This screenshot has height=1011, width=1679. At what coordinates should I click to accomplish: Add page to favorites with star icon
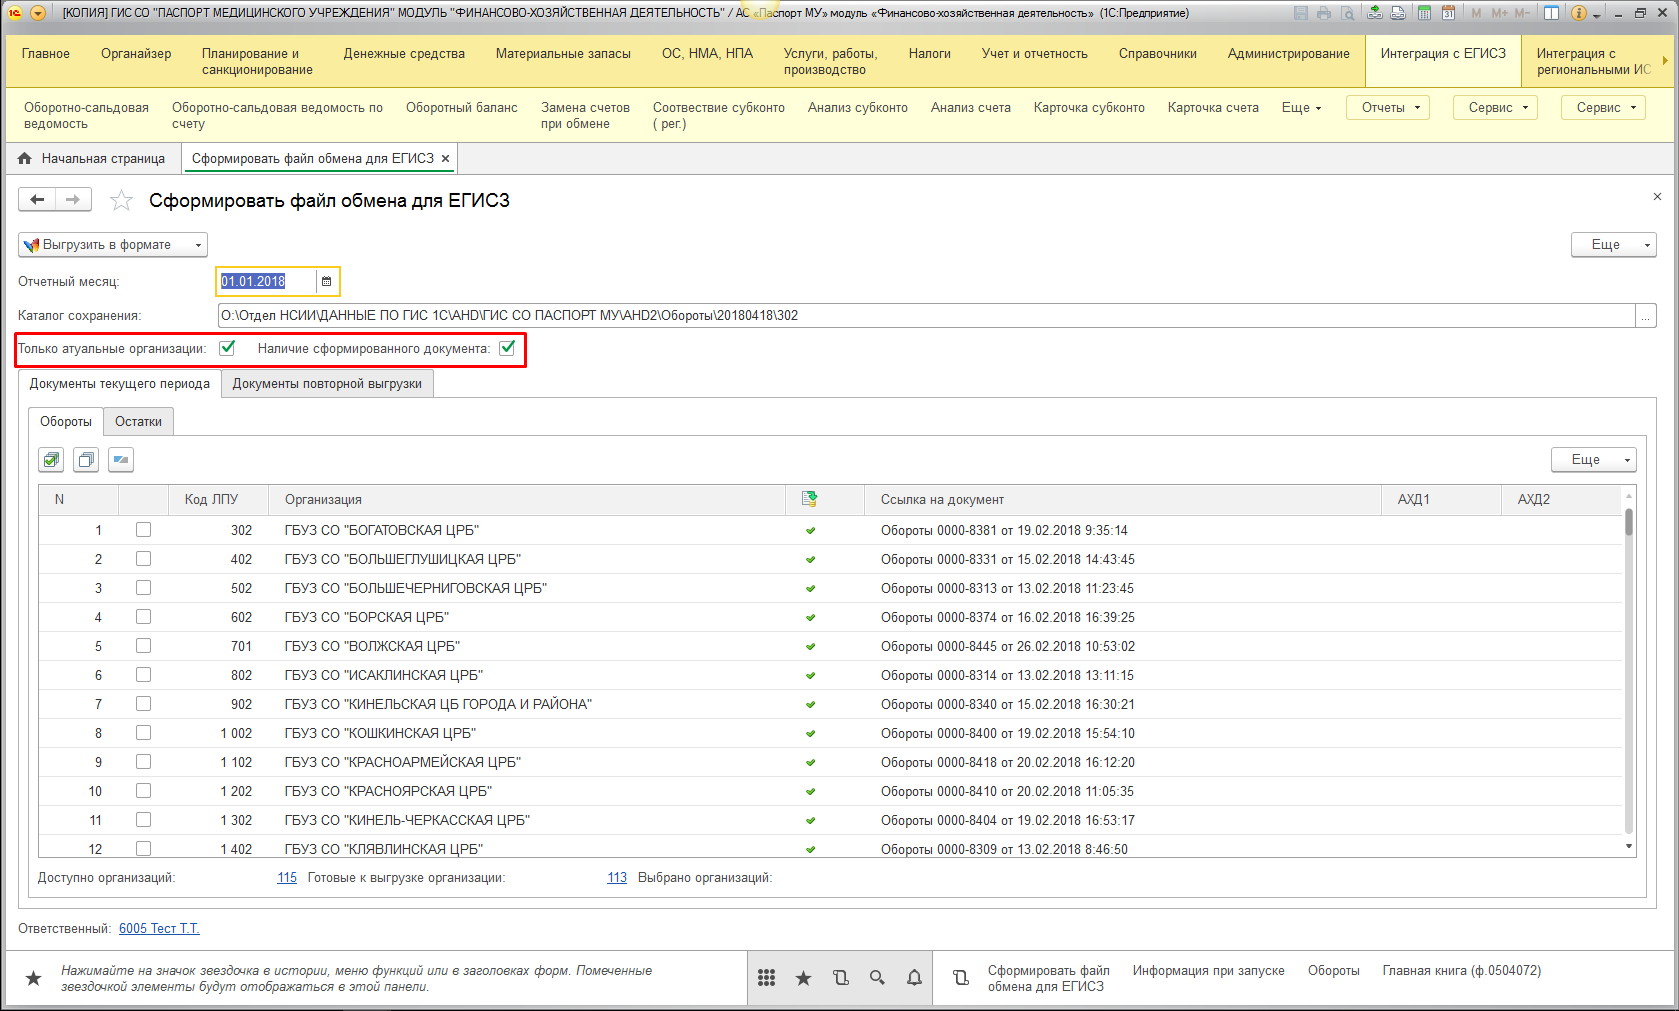coord(121,201)
